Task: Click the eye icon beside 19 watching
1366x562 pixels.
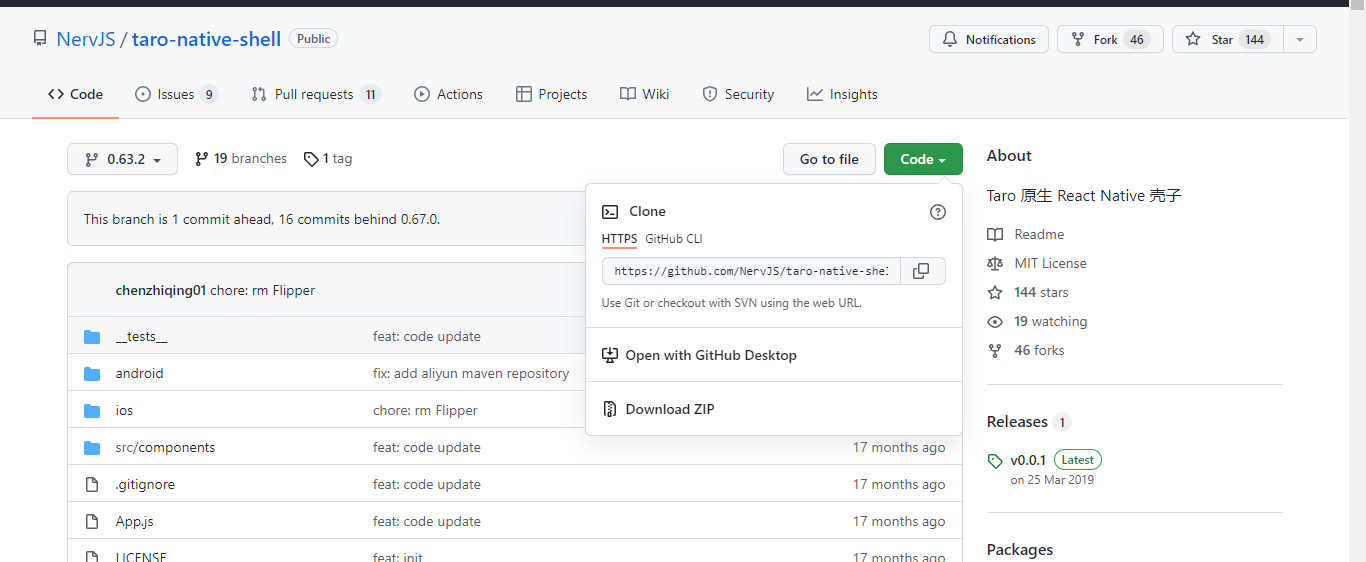Action: pos(995,322)
